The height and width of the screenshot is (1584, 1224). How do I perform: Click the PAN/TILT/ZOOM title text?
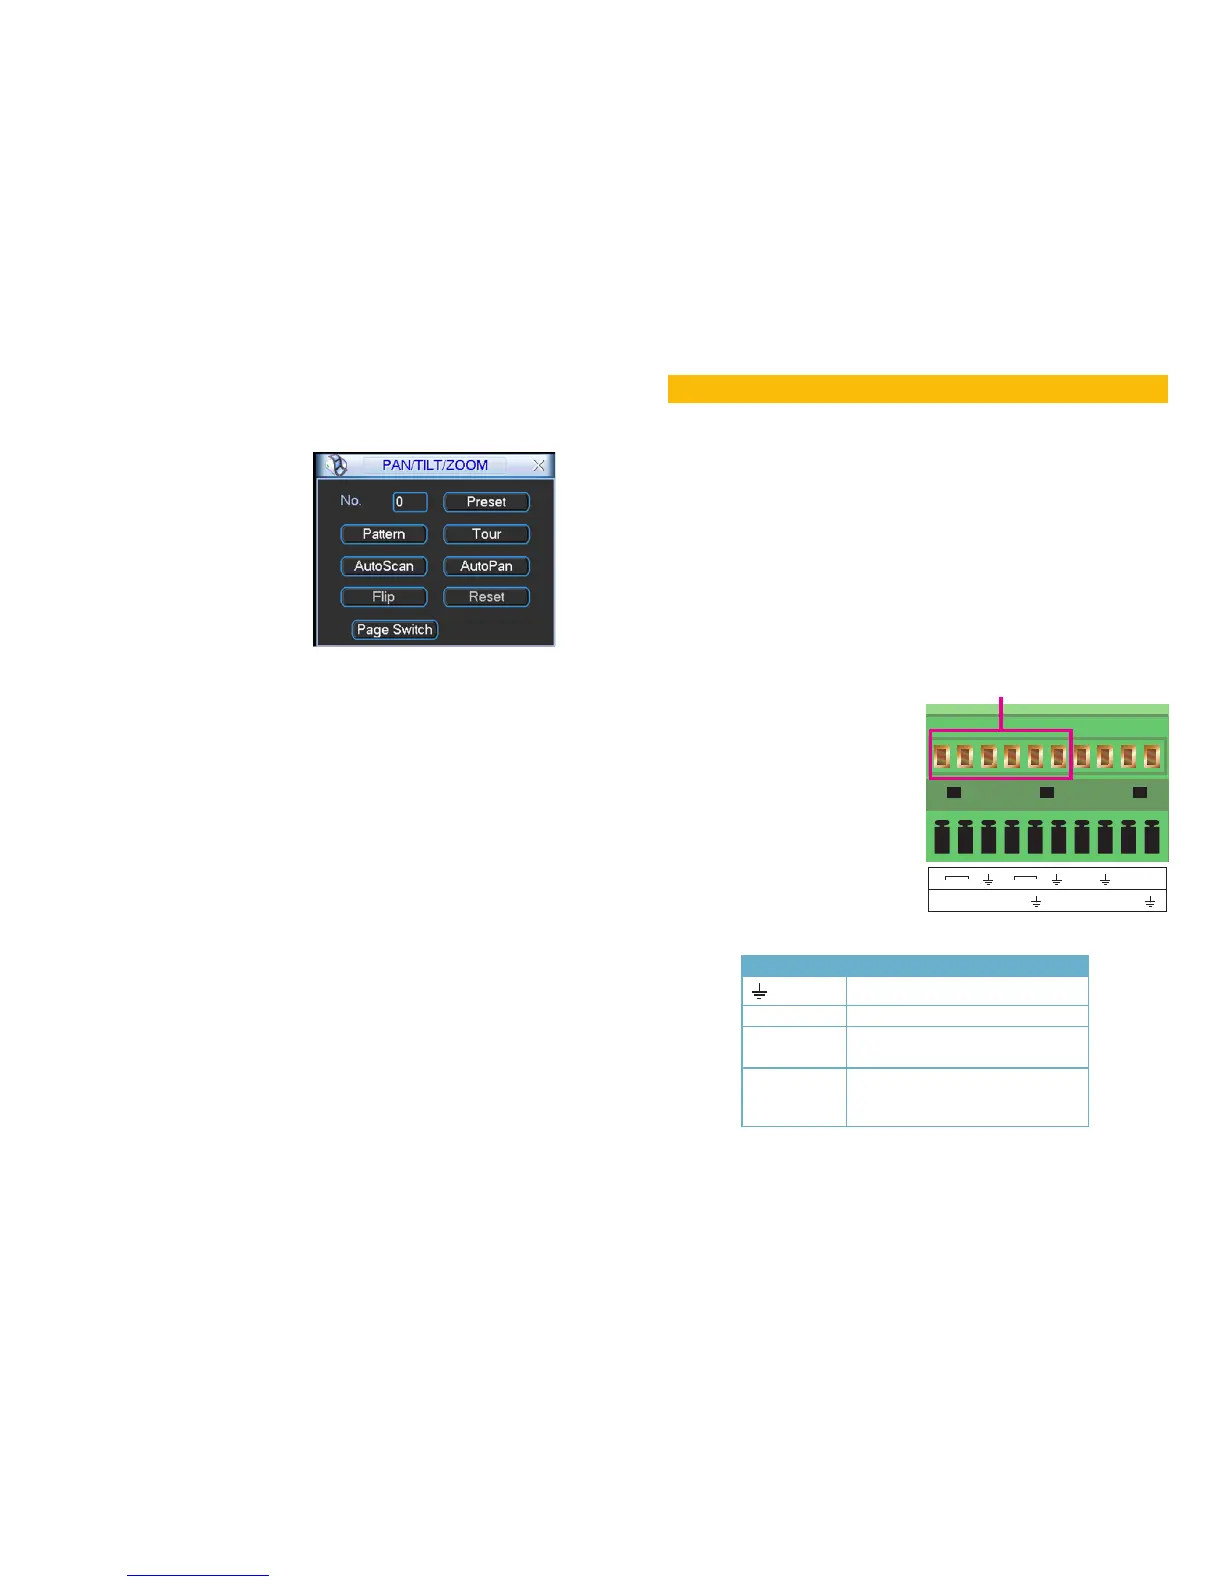pyautogui.click(x=435, y=465)
